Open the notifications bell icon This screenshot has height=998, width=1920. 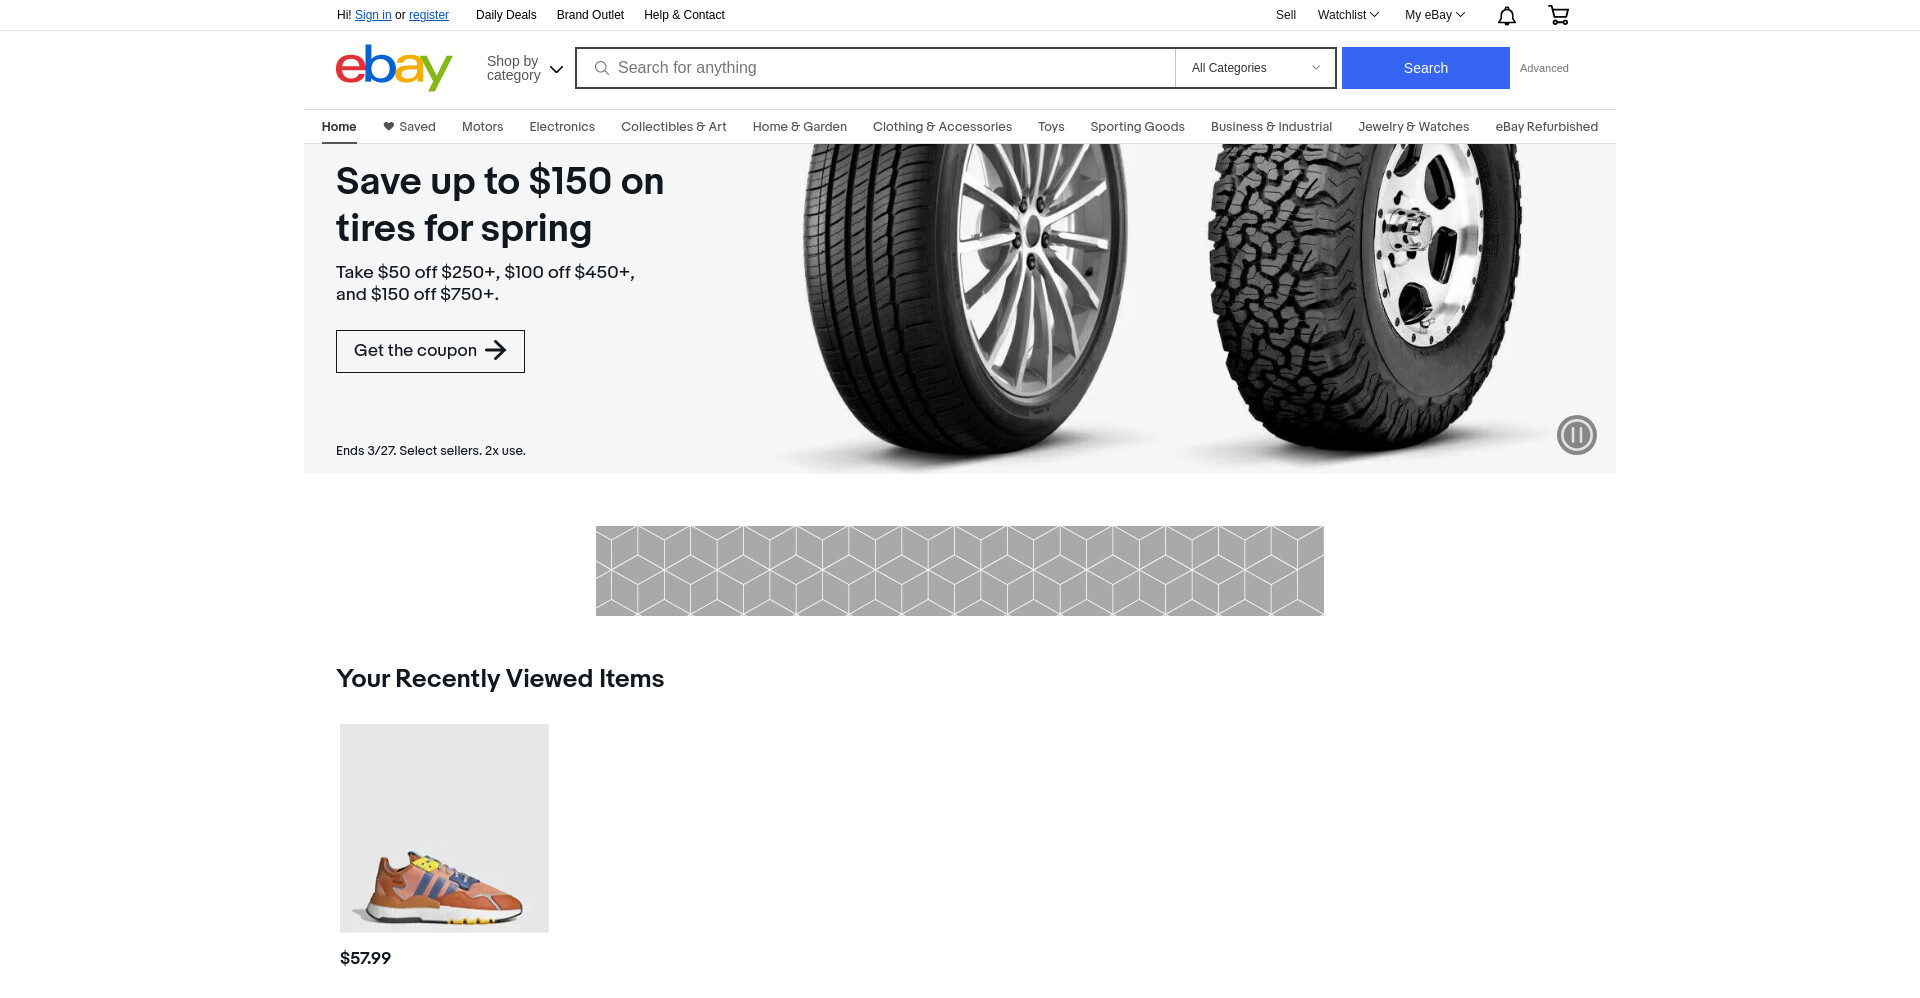coord(1507,15)
